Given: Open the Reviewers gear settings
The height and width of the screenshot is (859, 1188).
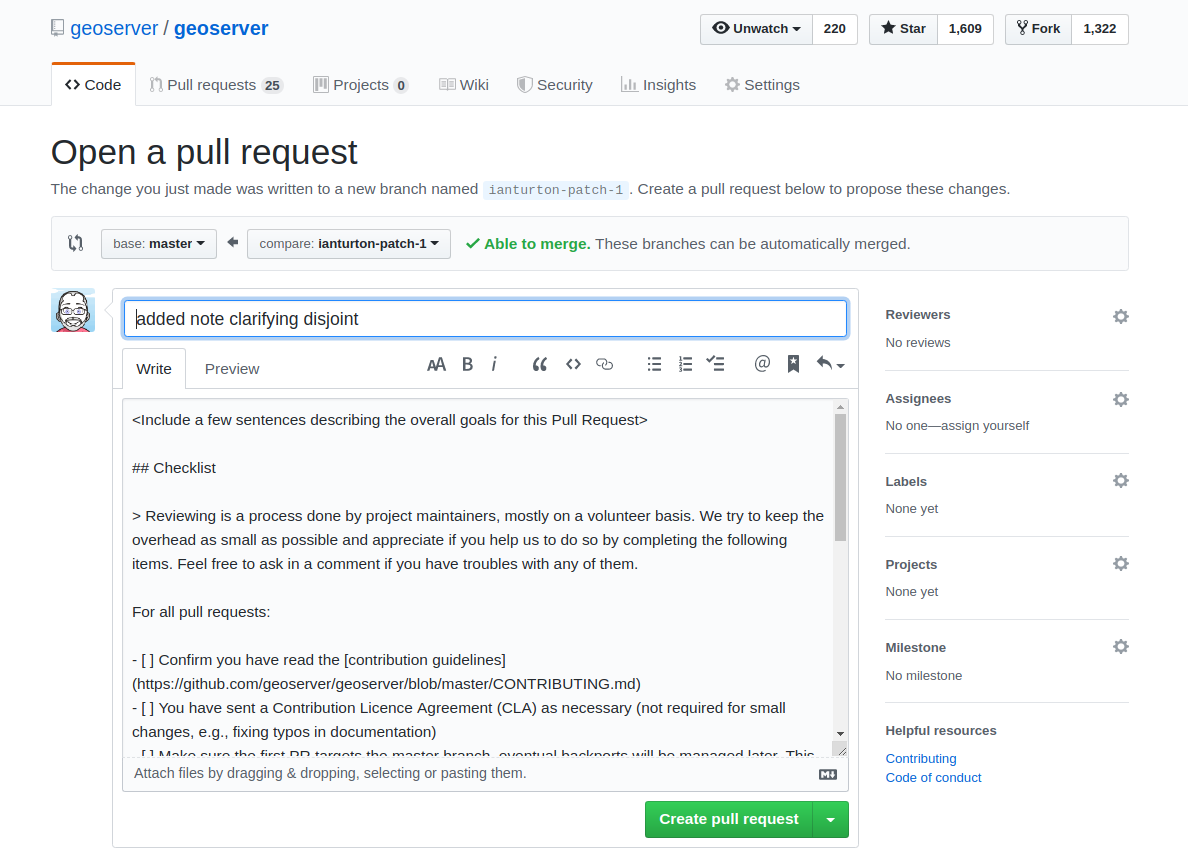Looking at the screenshot, I should pos(1121,317).
